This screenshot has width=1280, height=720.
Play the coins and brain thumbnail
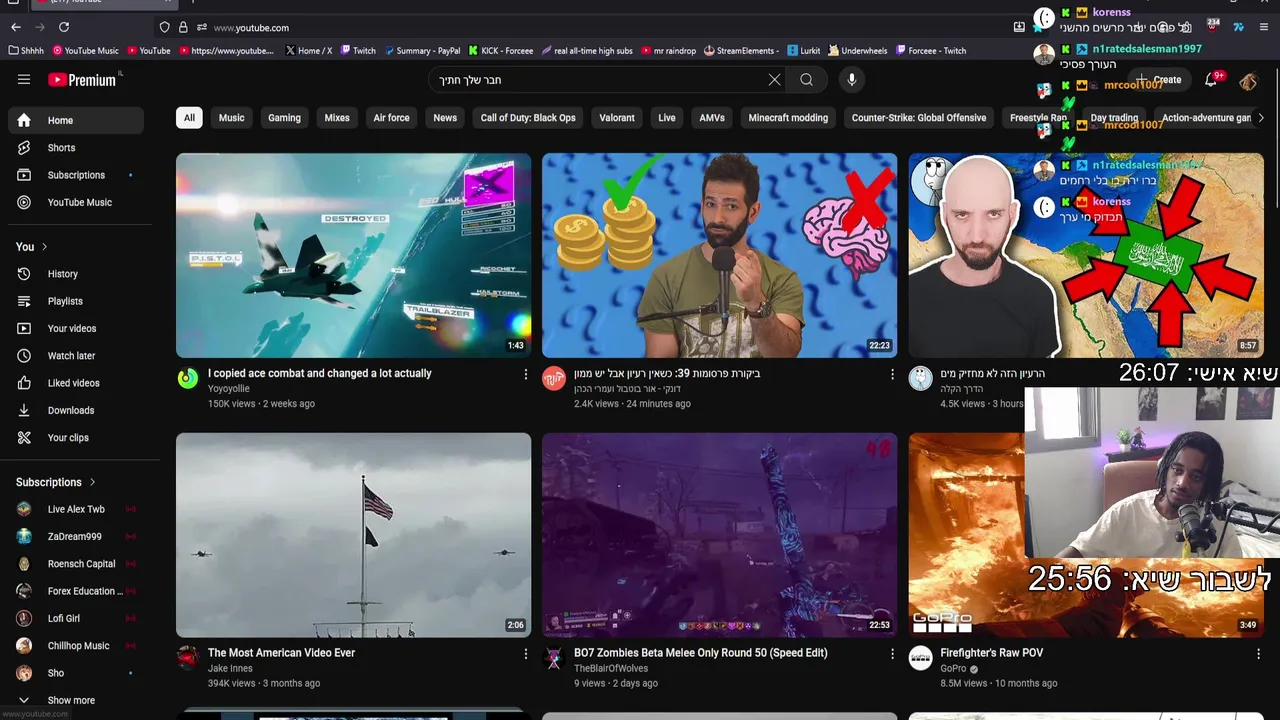point(720,255)
